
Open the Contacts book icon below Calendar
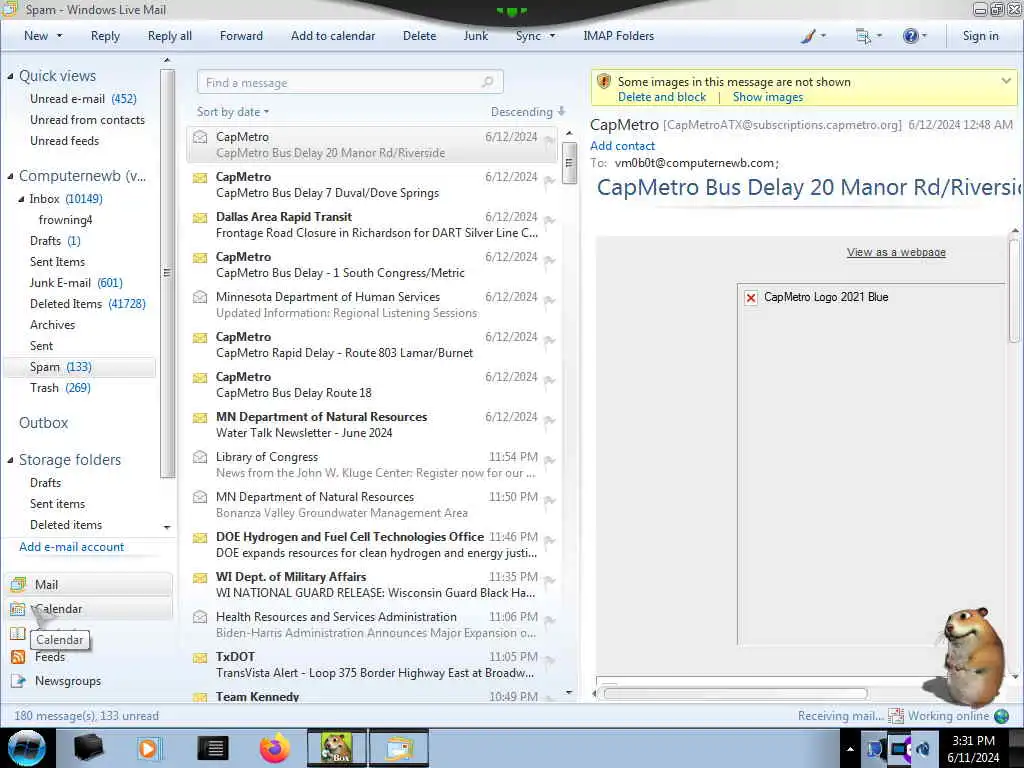(18, 633)
